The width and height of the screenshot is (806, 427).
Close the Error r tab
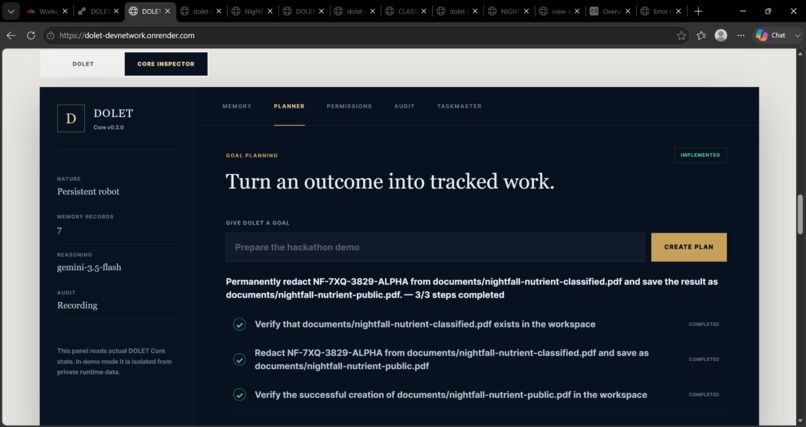[679, 11]
